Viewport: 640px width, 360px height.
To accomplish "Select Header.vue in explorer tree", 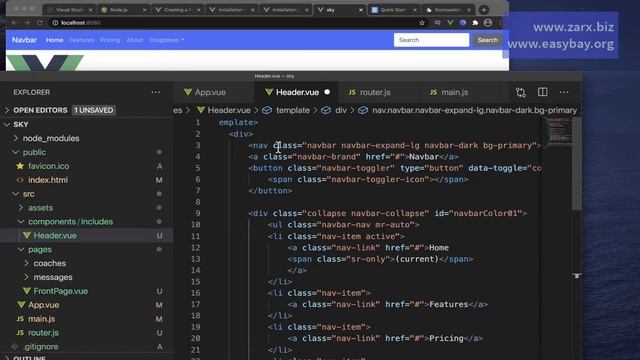I will (x=55, y=236).
